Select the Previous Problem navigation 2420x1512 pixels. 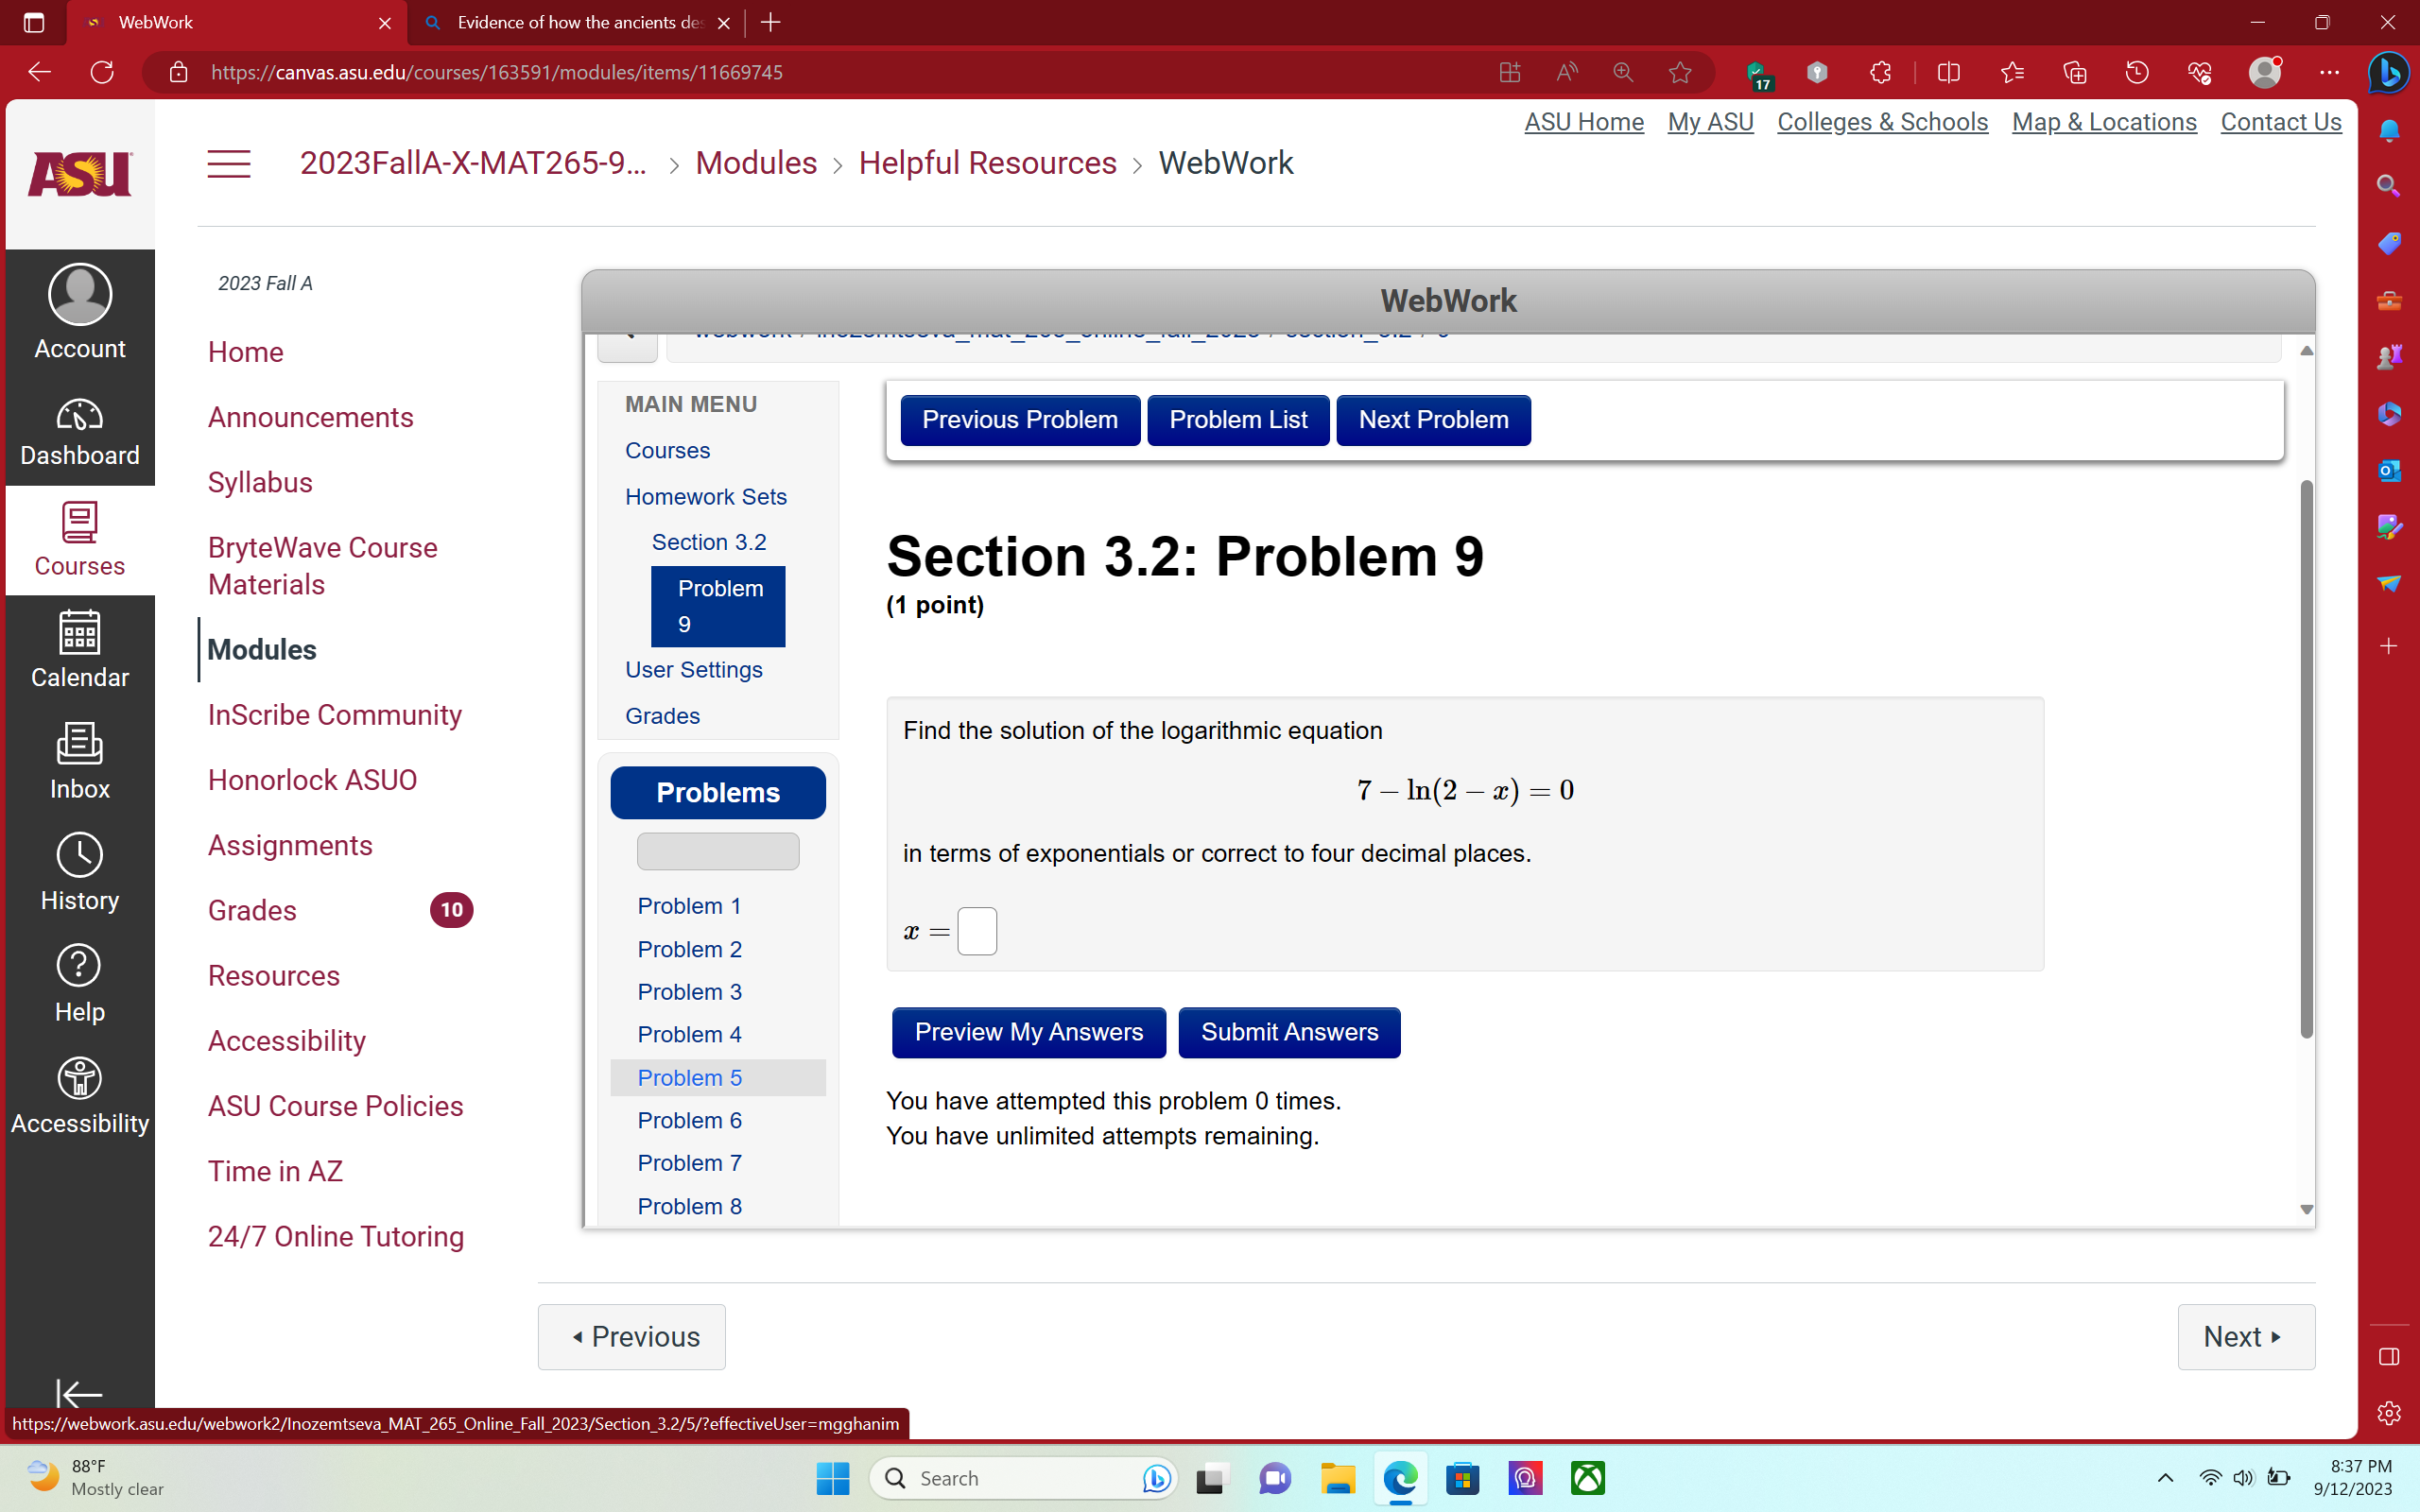click(x=1019, y=418)
